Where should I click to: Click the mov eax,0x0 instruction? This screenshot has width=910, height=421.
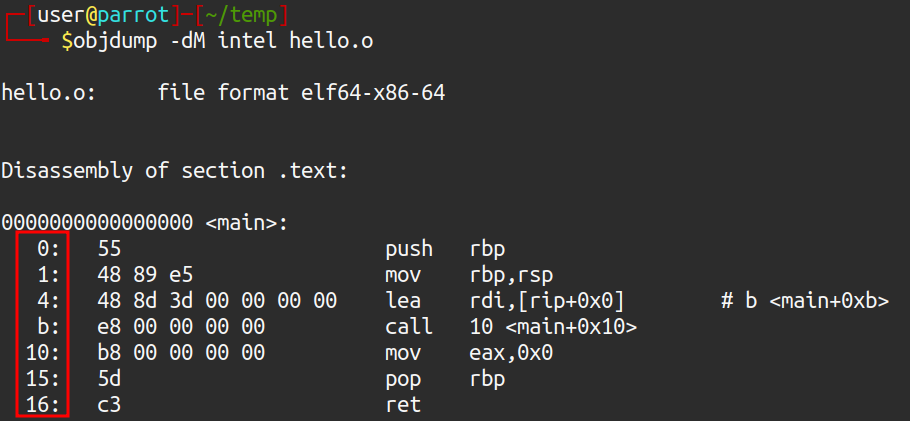(469, 352)
